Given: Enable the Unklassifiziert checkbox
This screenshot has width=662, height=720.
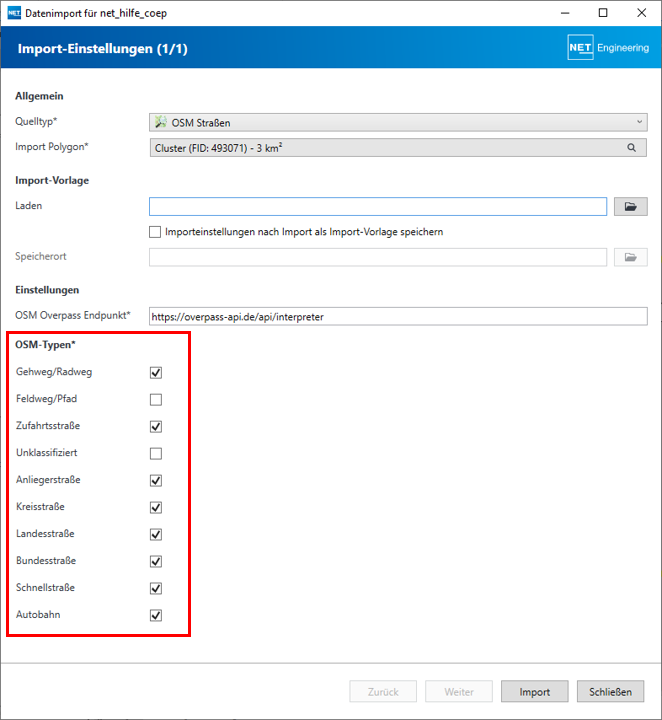Looking at the screenshot, I should 156,453.
